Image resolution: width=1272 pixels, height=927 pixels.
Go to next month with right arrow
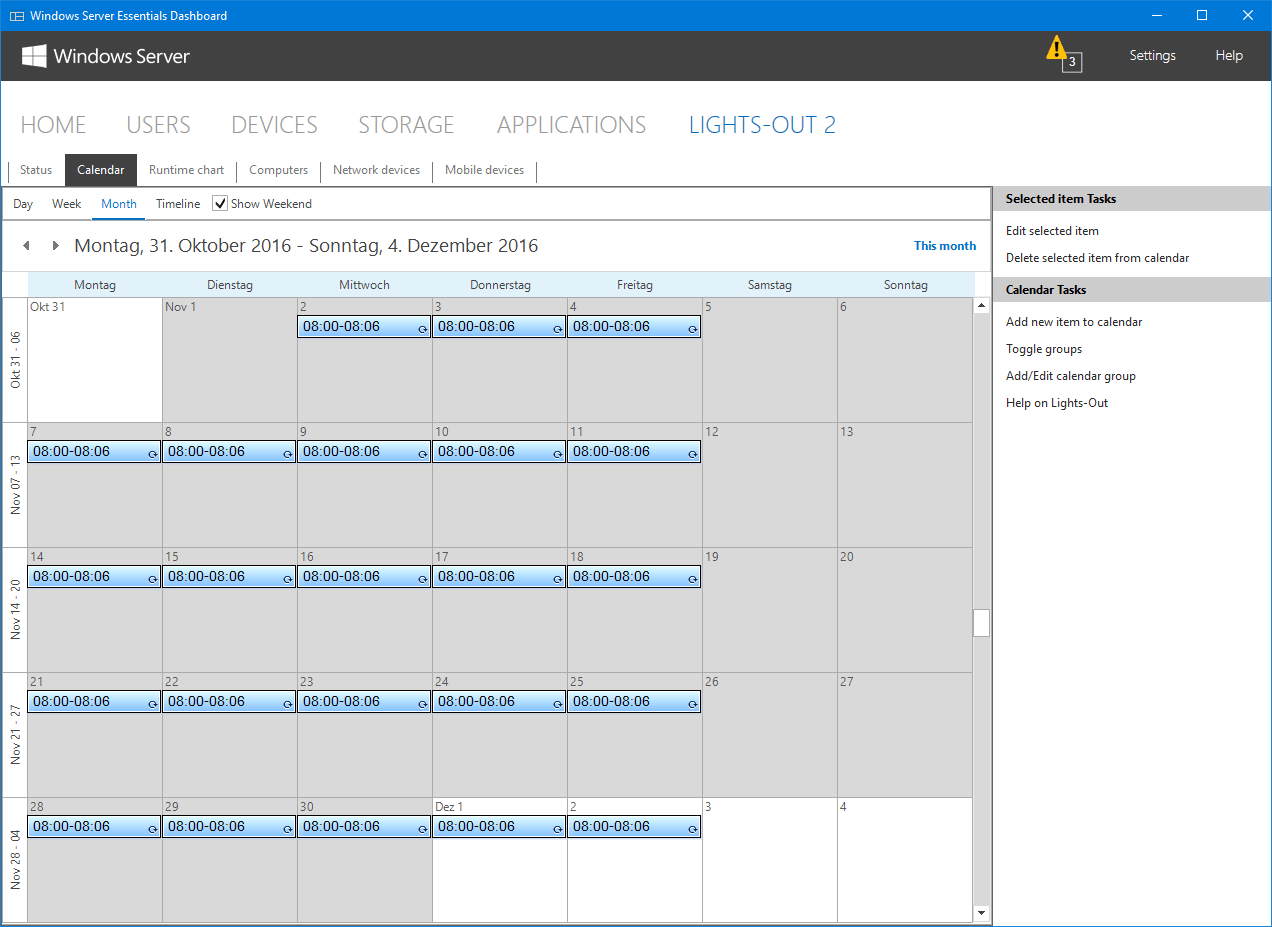click(x=55, y=245)
